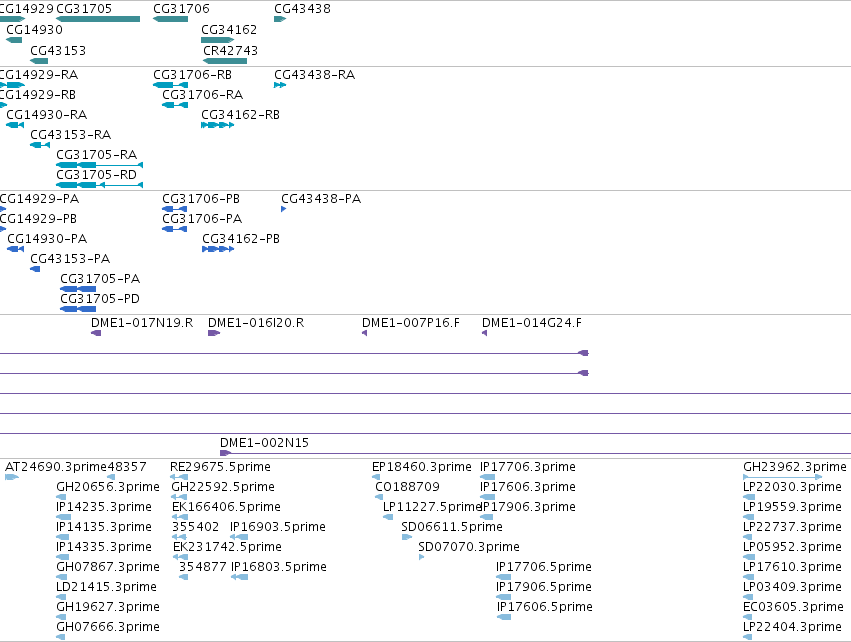Click the CG31706 gene label
Screen dimensions: 851x642
181,9
